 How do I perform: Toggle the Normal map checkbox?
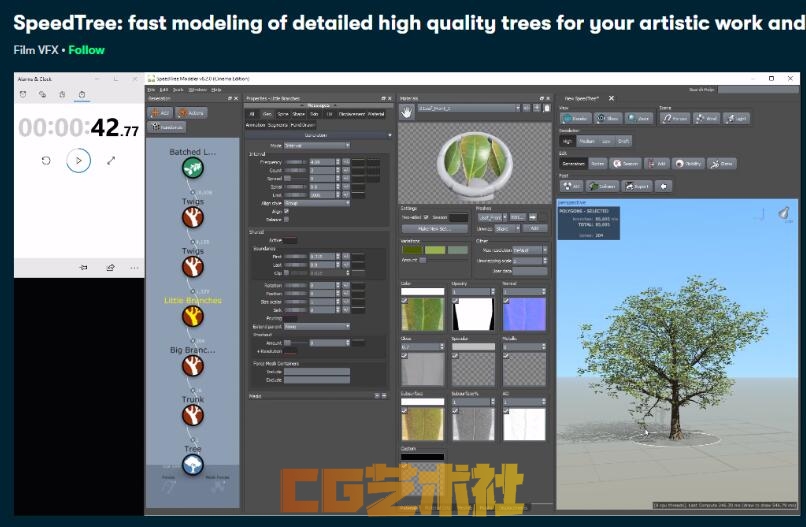506,300
